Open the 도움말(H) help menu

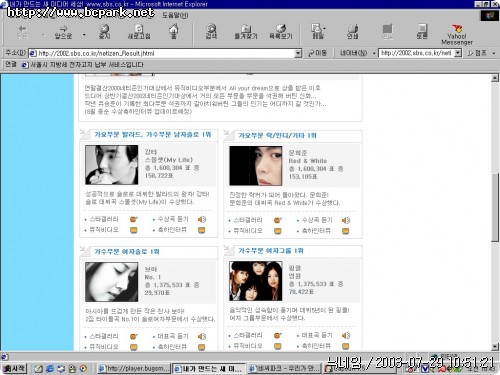click(175, 15)
